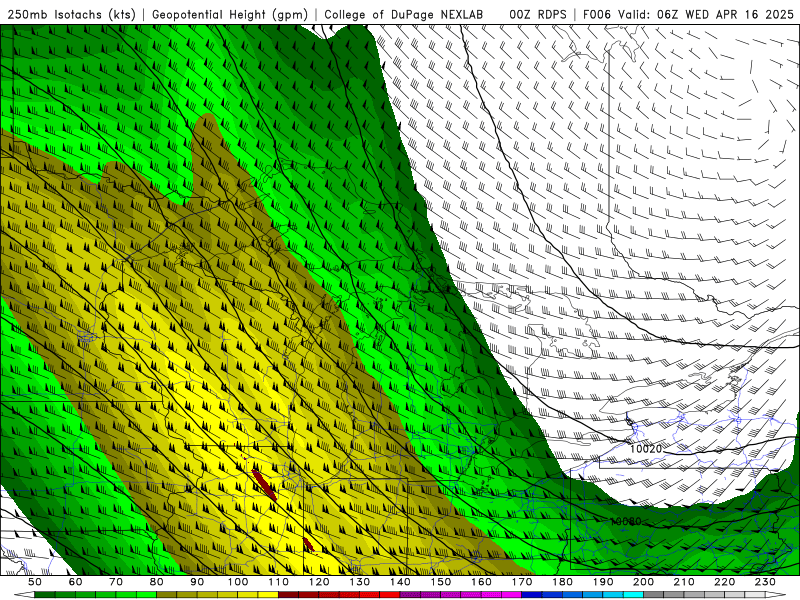Screen dimensions: 800x600
Task: Select the dark red swatch in the color bar
Action: click(x=289, y=595)
